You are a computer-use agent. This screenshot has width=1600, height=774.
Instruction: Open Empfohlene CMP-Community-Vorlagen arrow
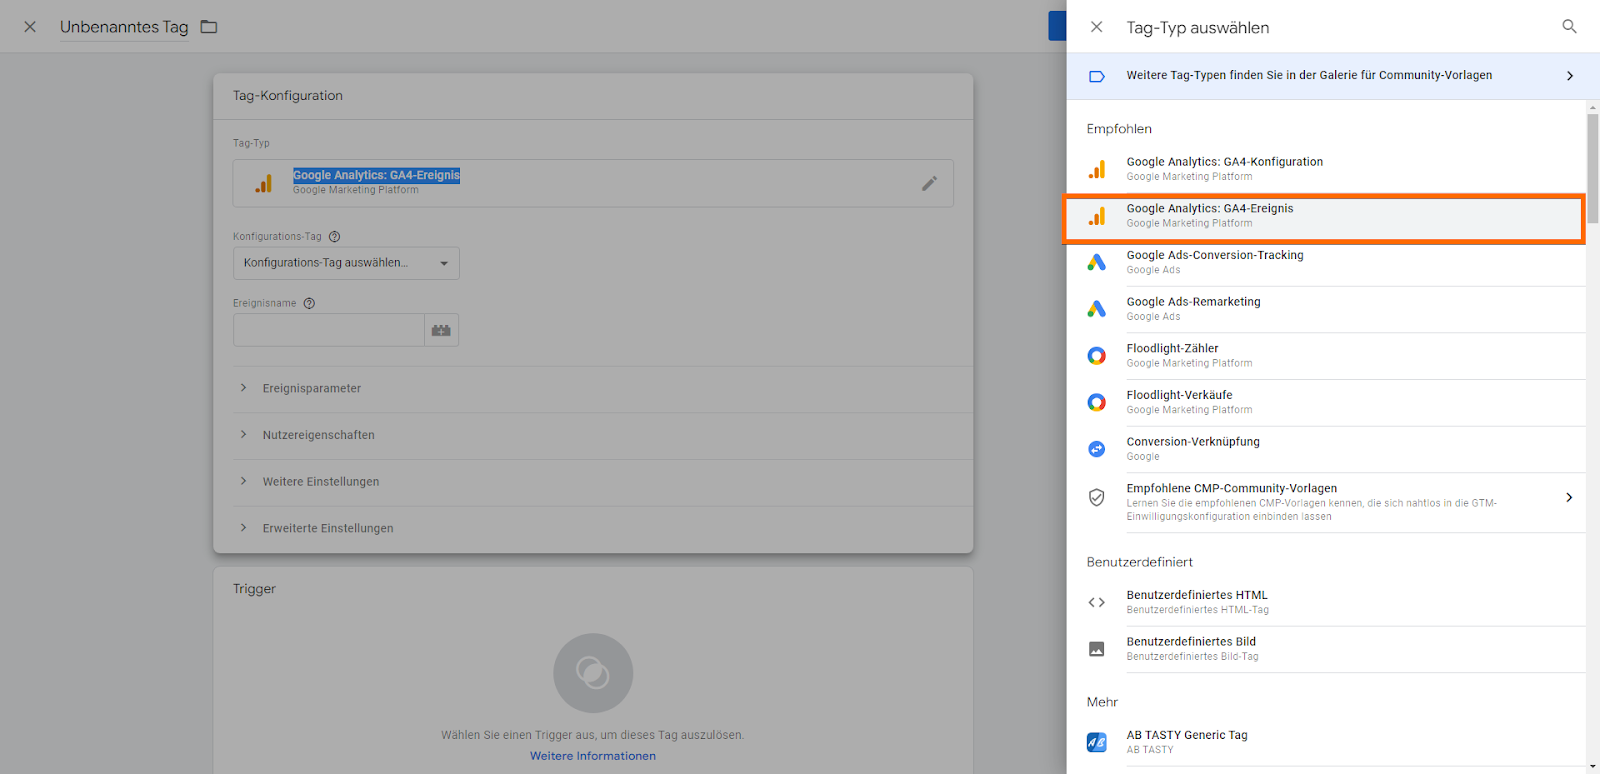pos(1569,497)
